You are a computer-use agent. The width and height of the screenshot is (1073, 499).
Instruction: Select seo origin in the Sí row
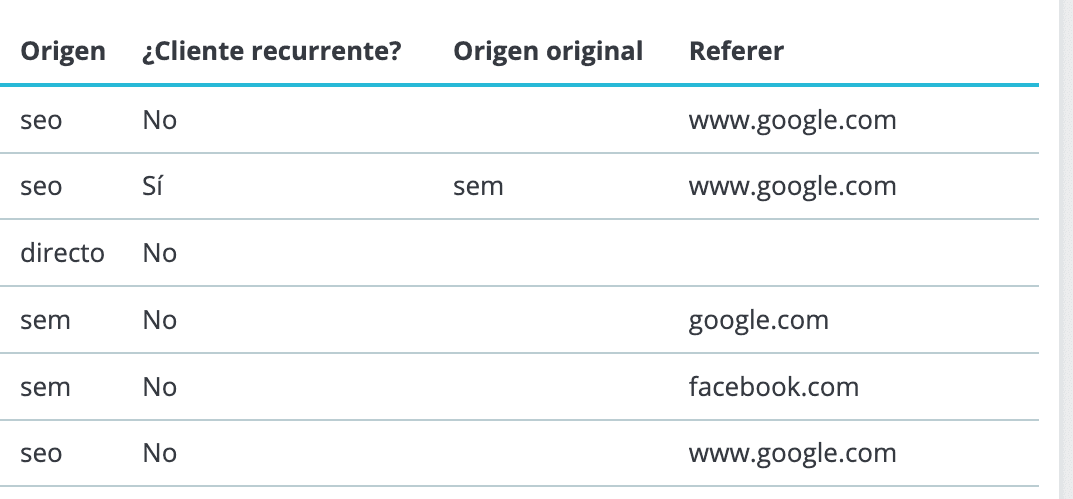click(x=41, y=187)
